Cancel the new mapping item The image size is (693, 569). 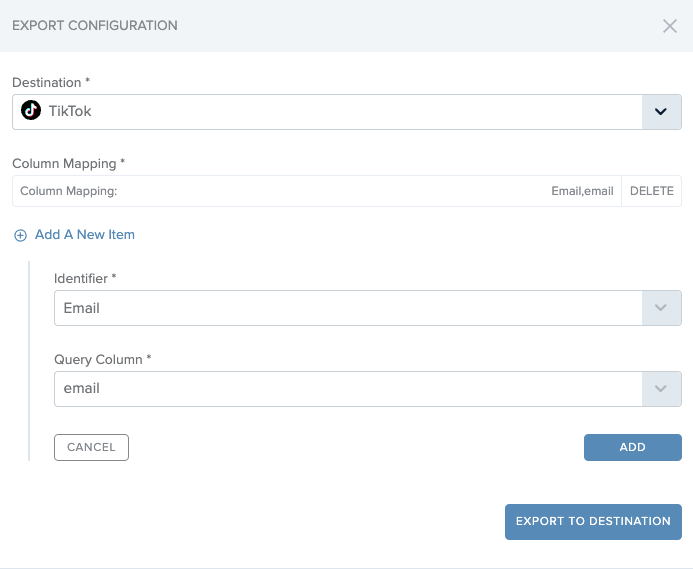tap(91, 447)
